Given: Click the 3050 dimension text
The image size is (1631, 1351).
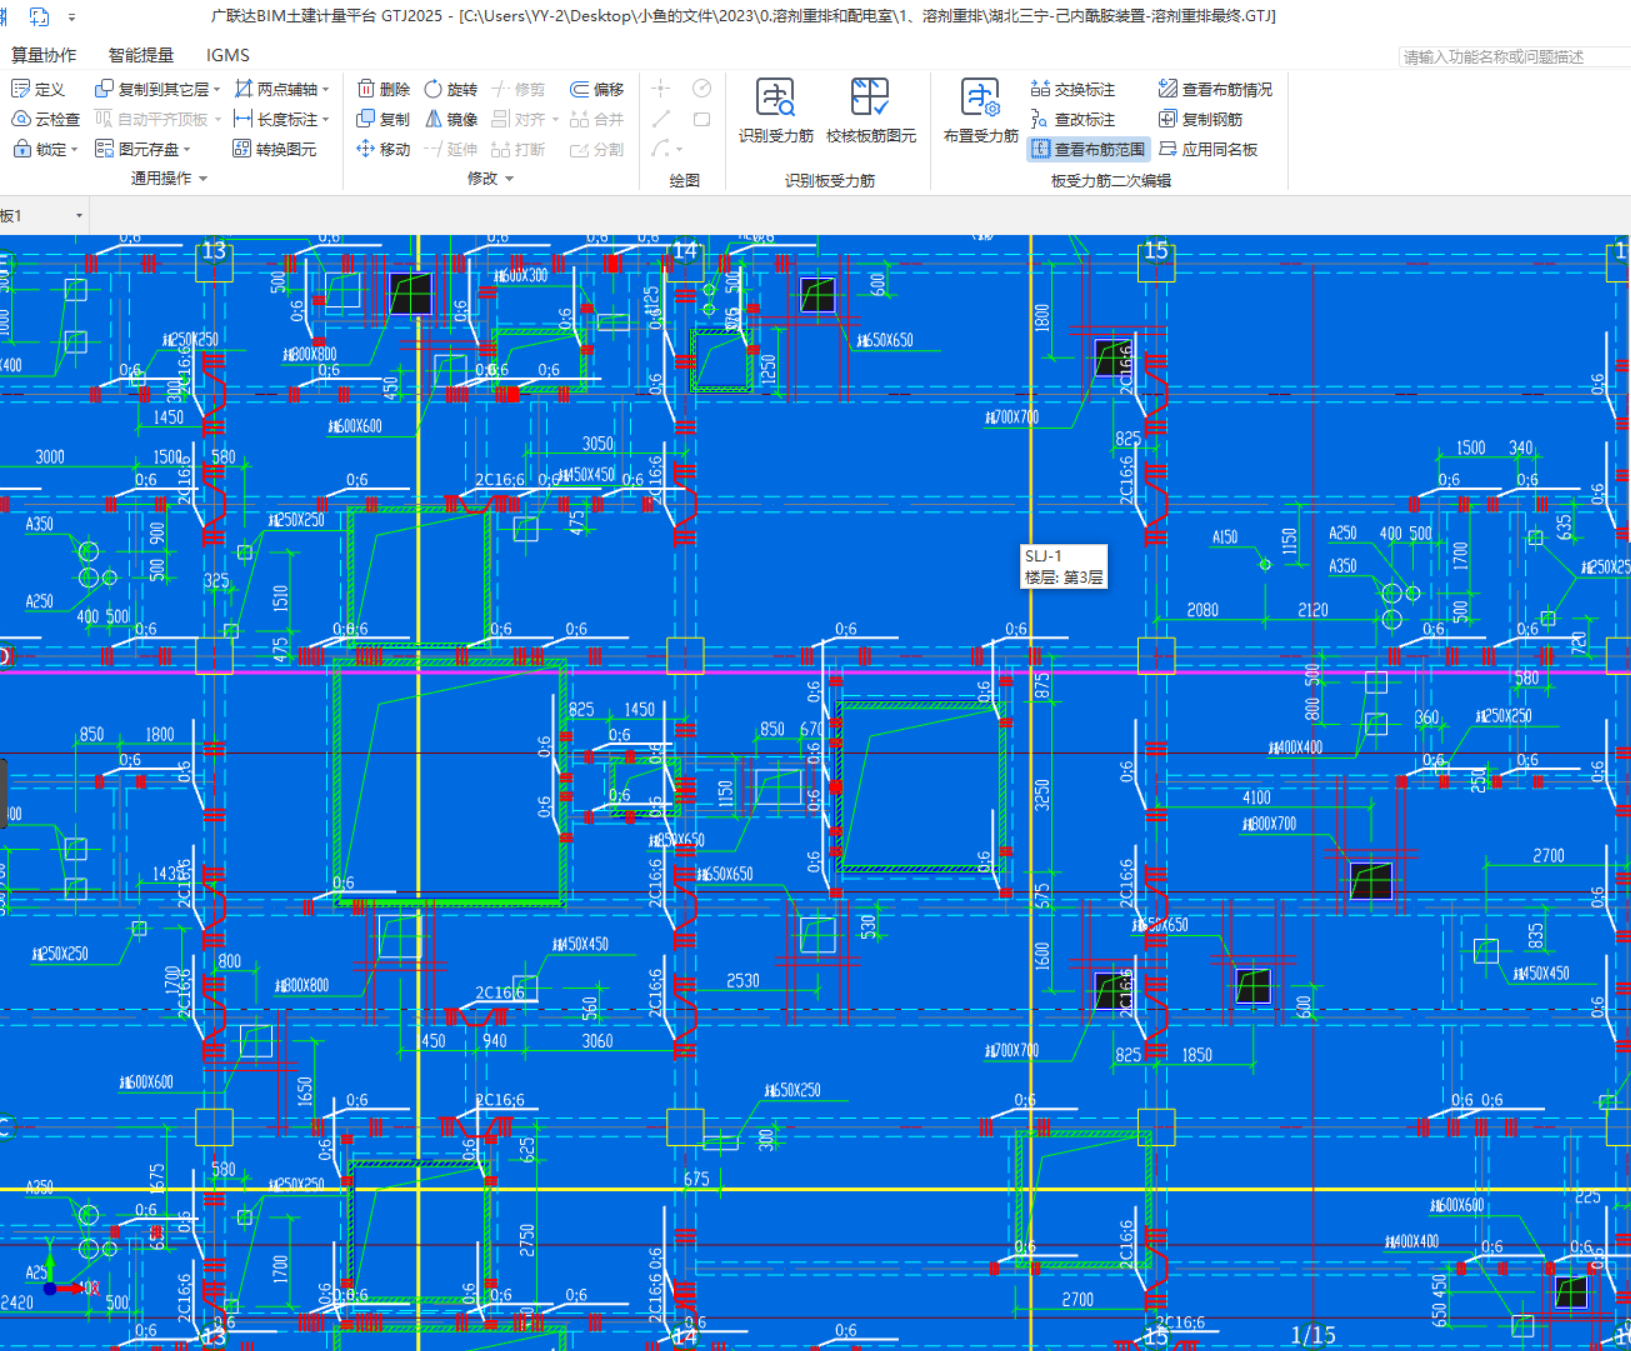Looking at the screenshot, I should coord(598,443).
